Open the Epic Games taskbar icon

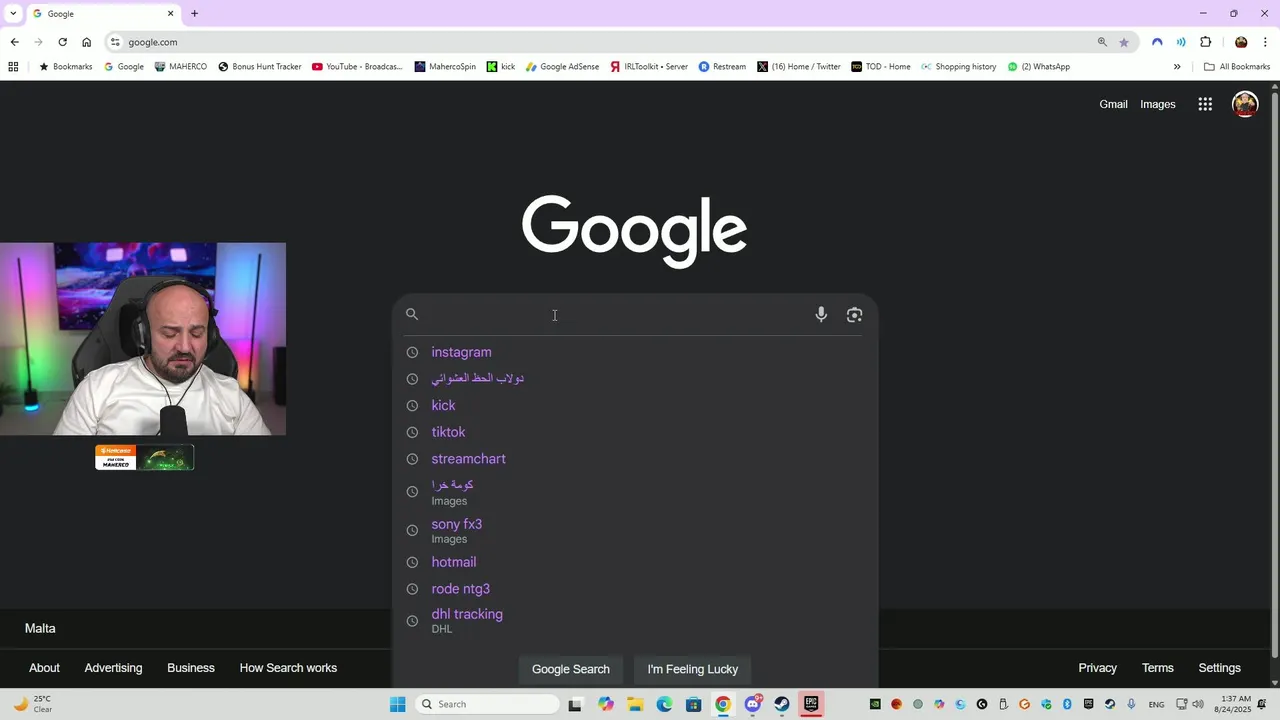click(811, 704)
